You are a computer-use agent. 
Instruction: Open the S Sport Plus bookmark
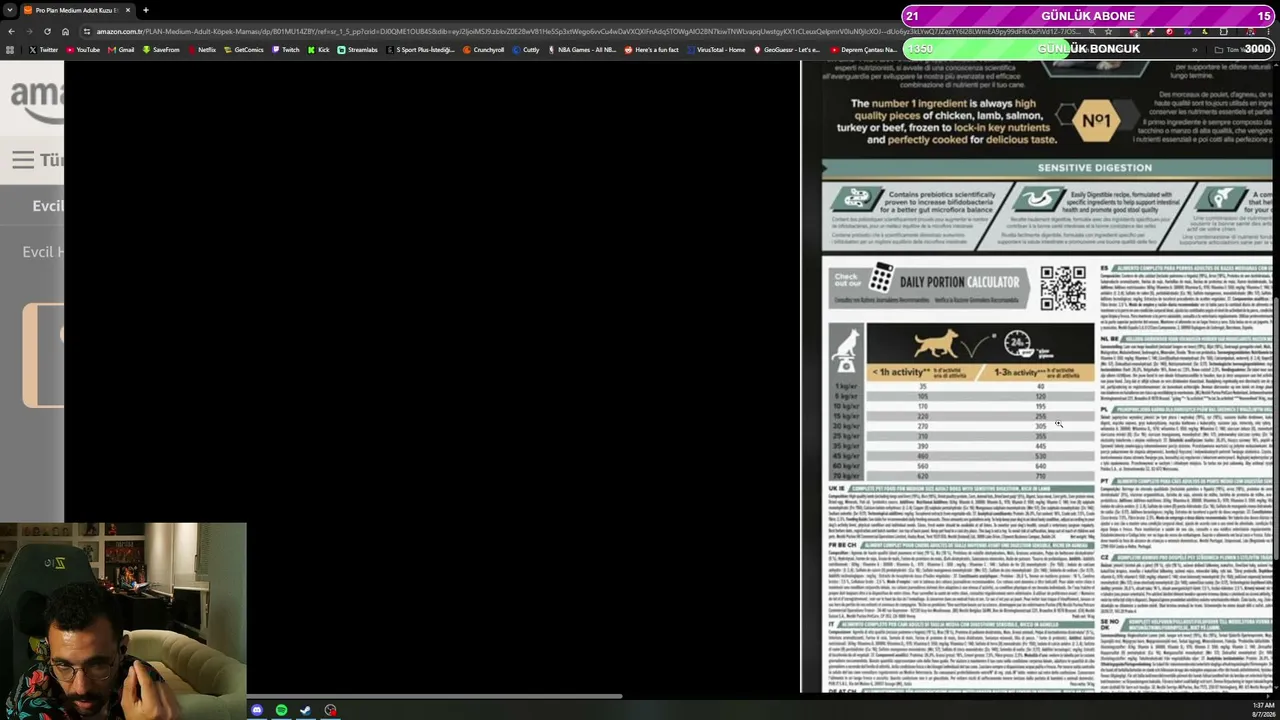coord(420,49)
